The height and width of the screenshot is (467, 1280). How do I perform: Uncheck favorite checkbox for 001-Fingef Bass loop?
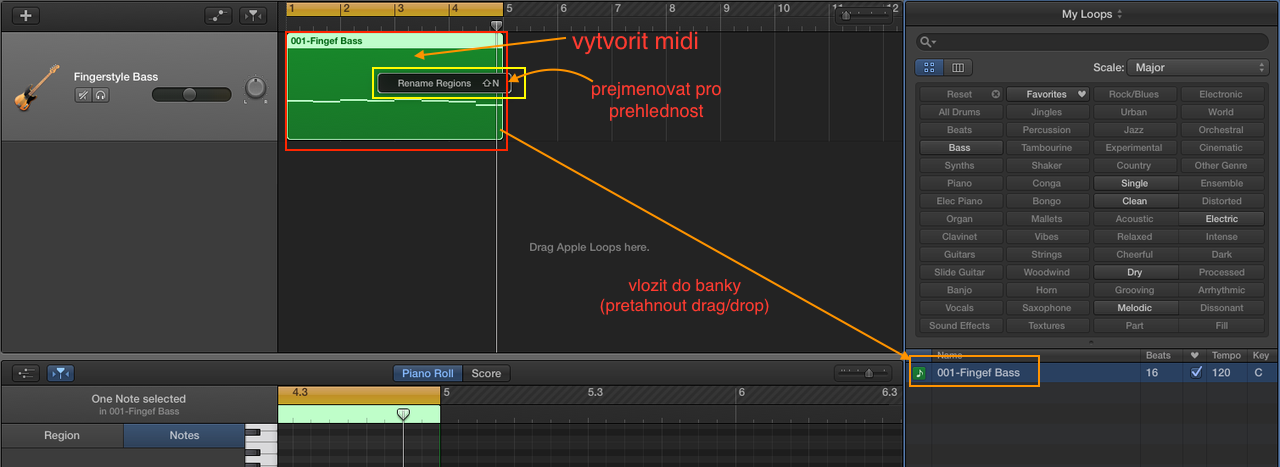point(1197,373)
